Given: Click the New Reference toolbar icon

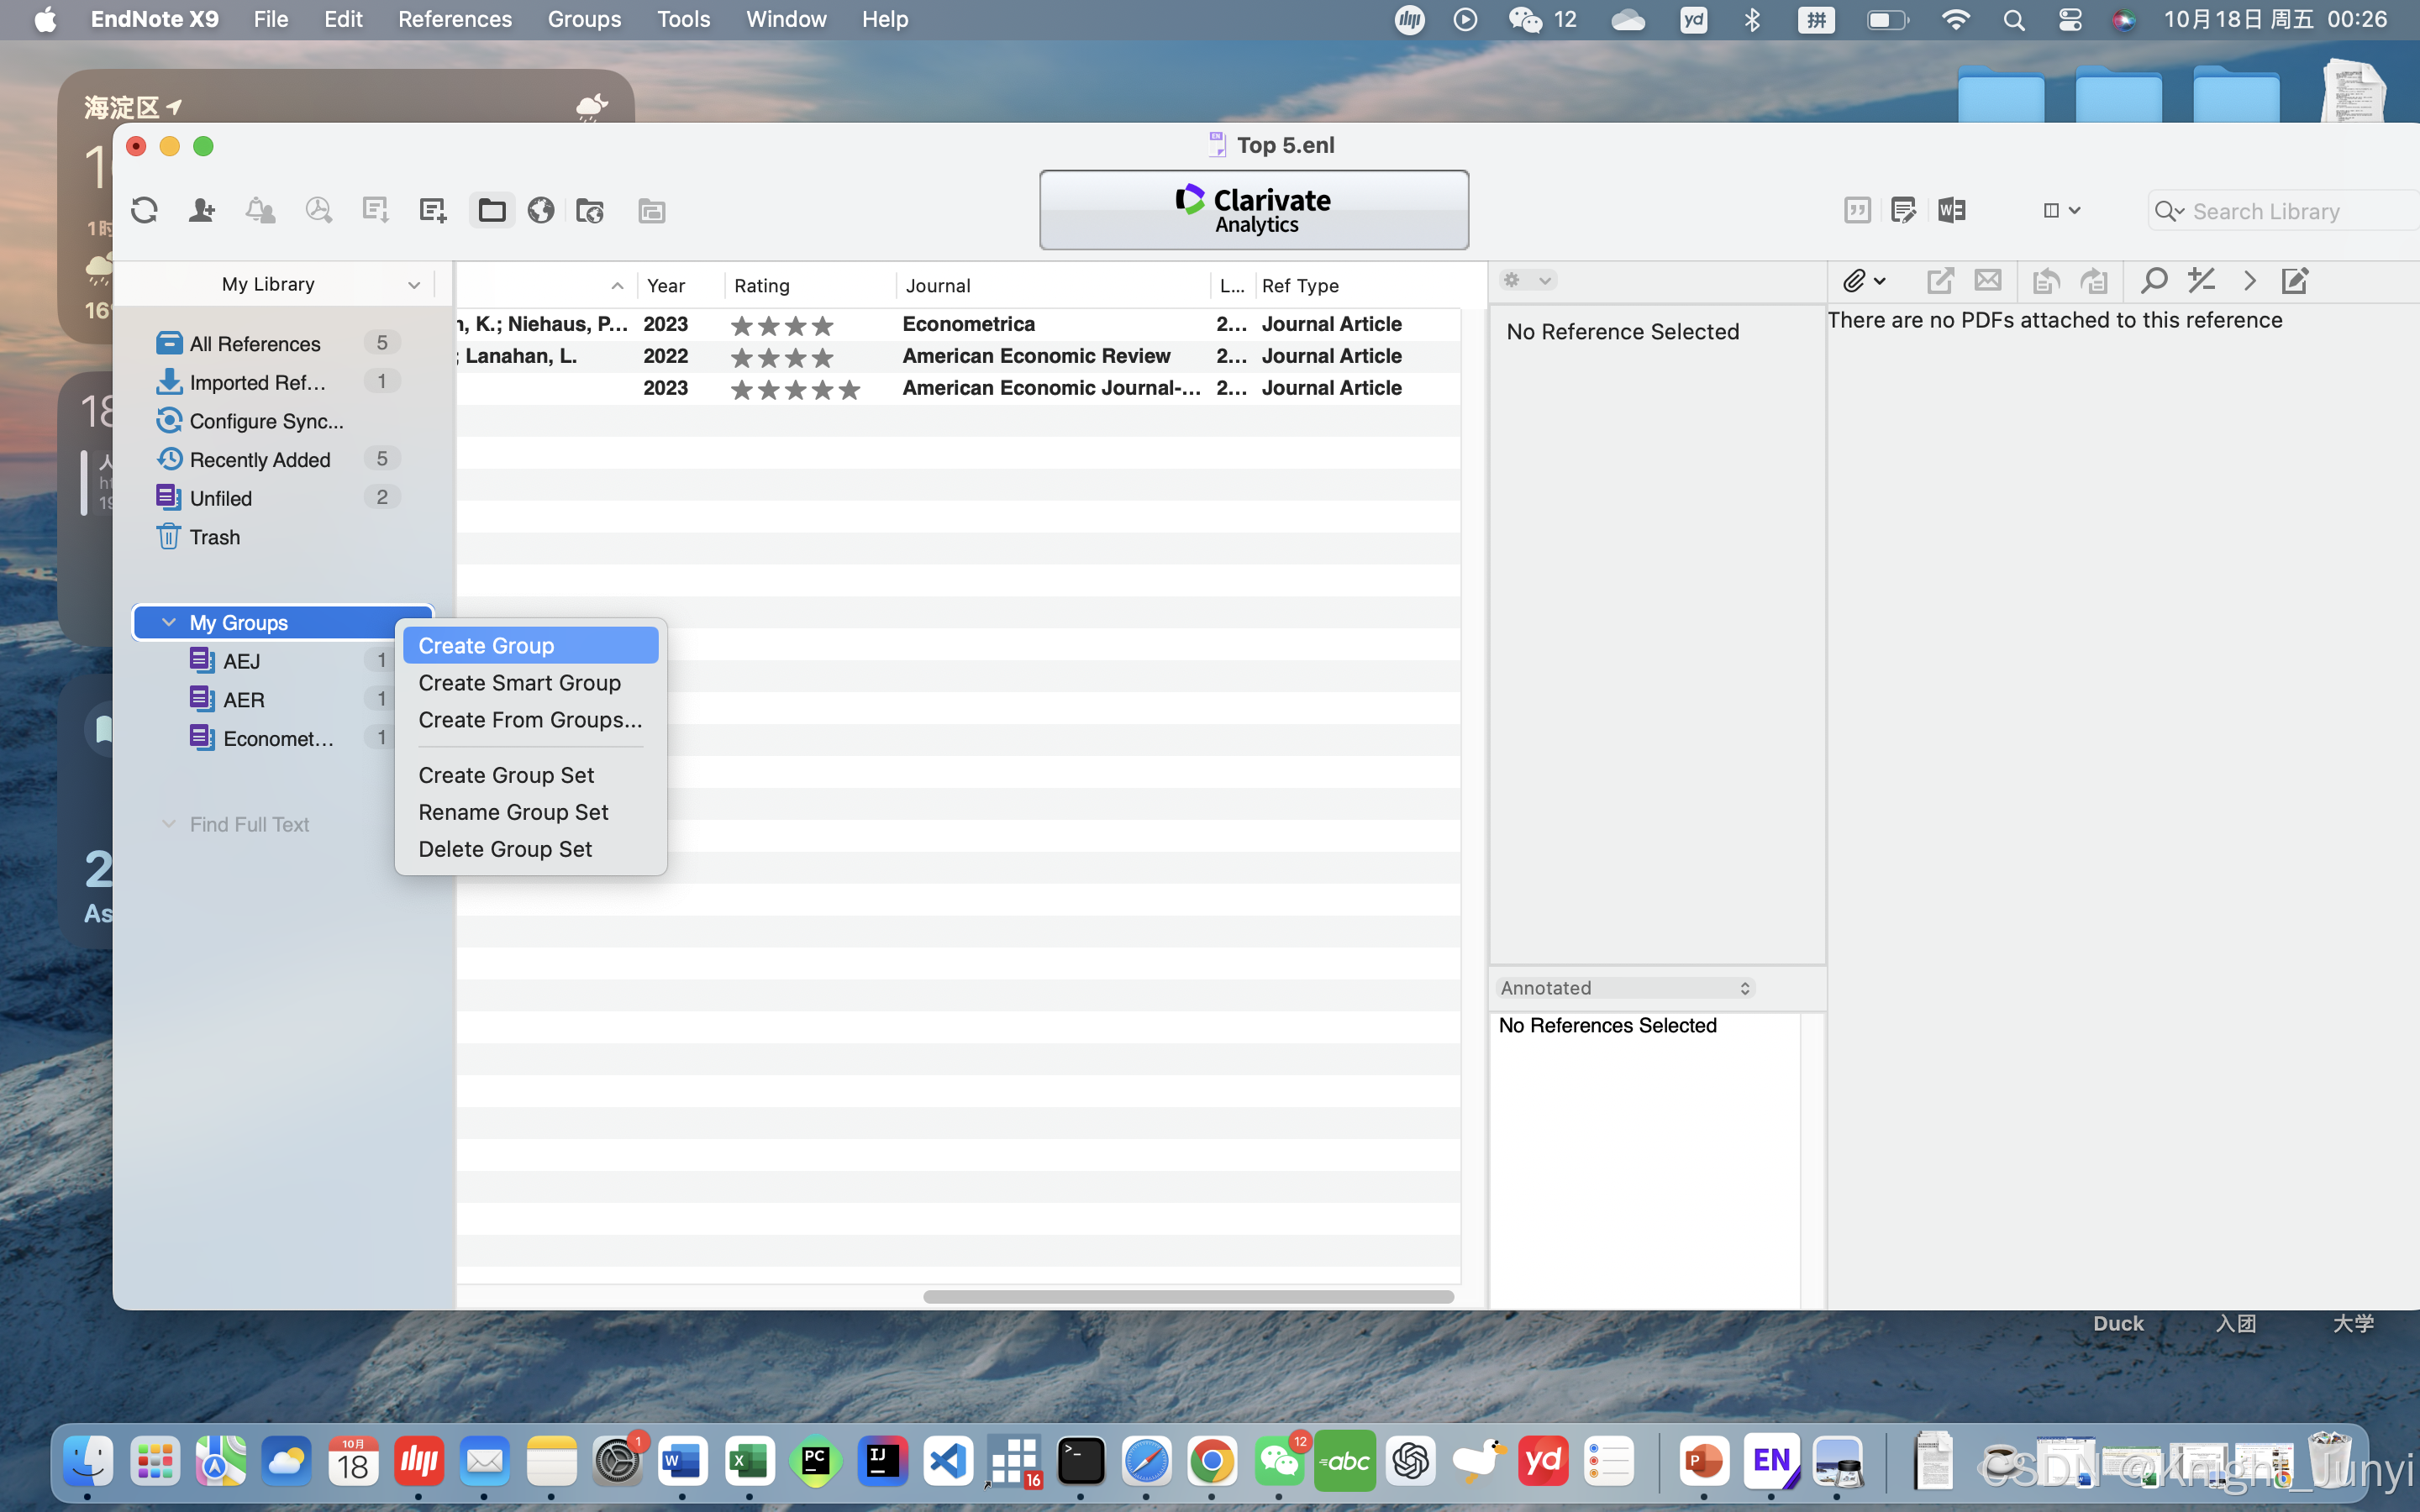Looking at the screenshot, I should coord(432,210).
